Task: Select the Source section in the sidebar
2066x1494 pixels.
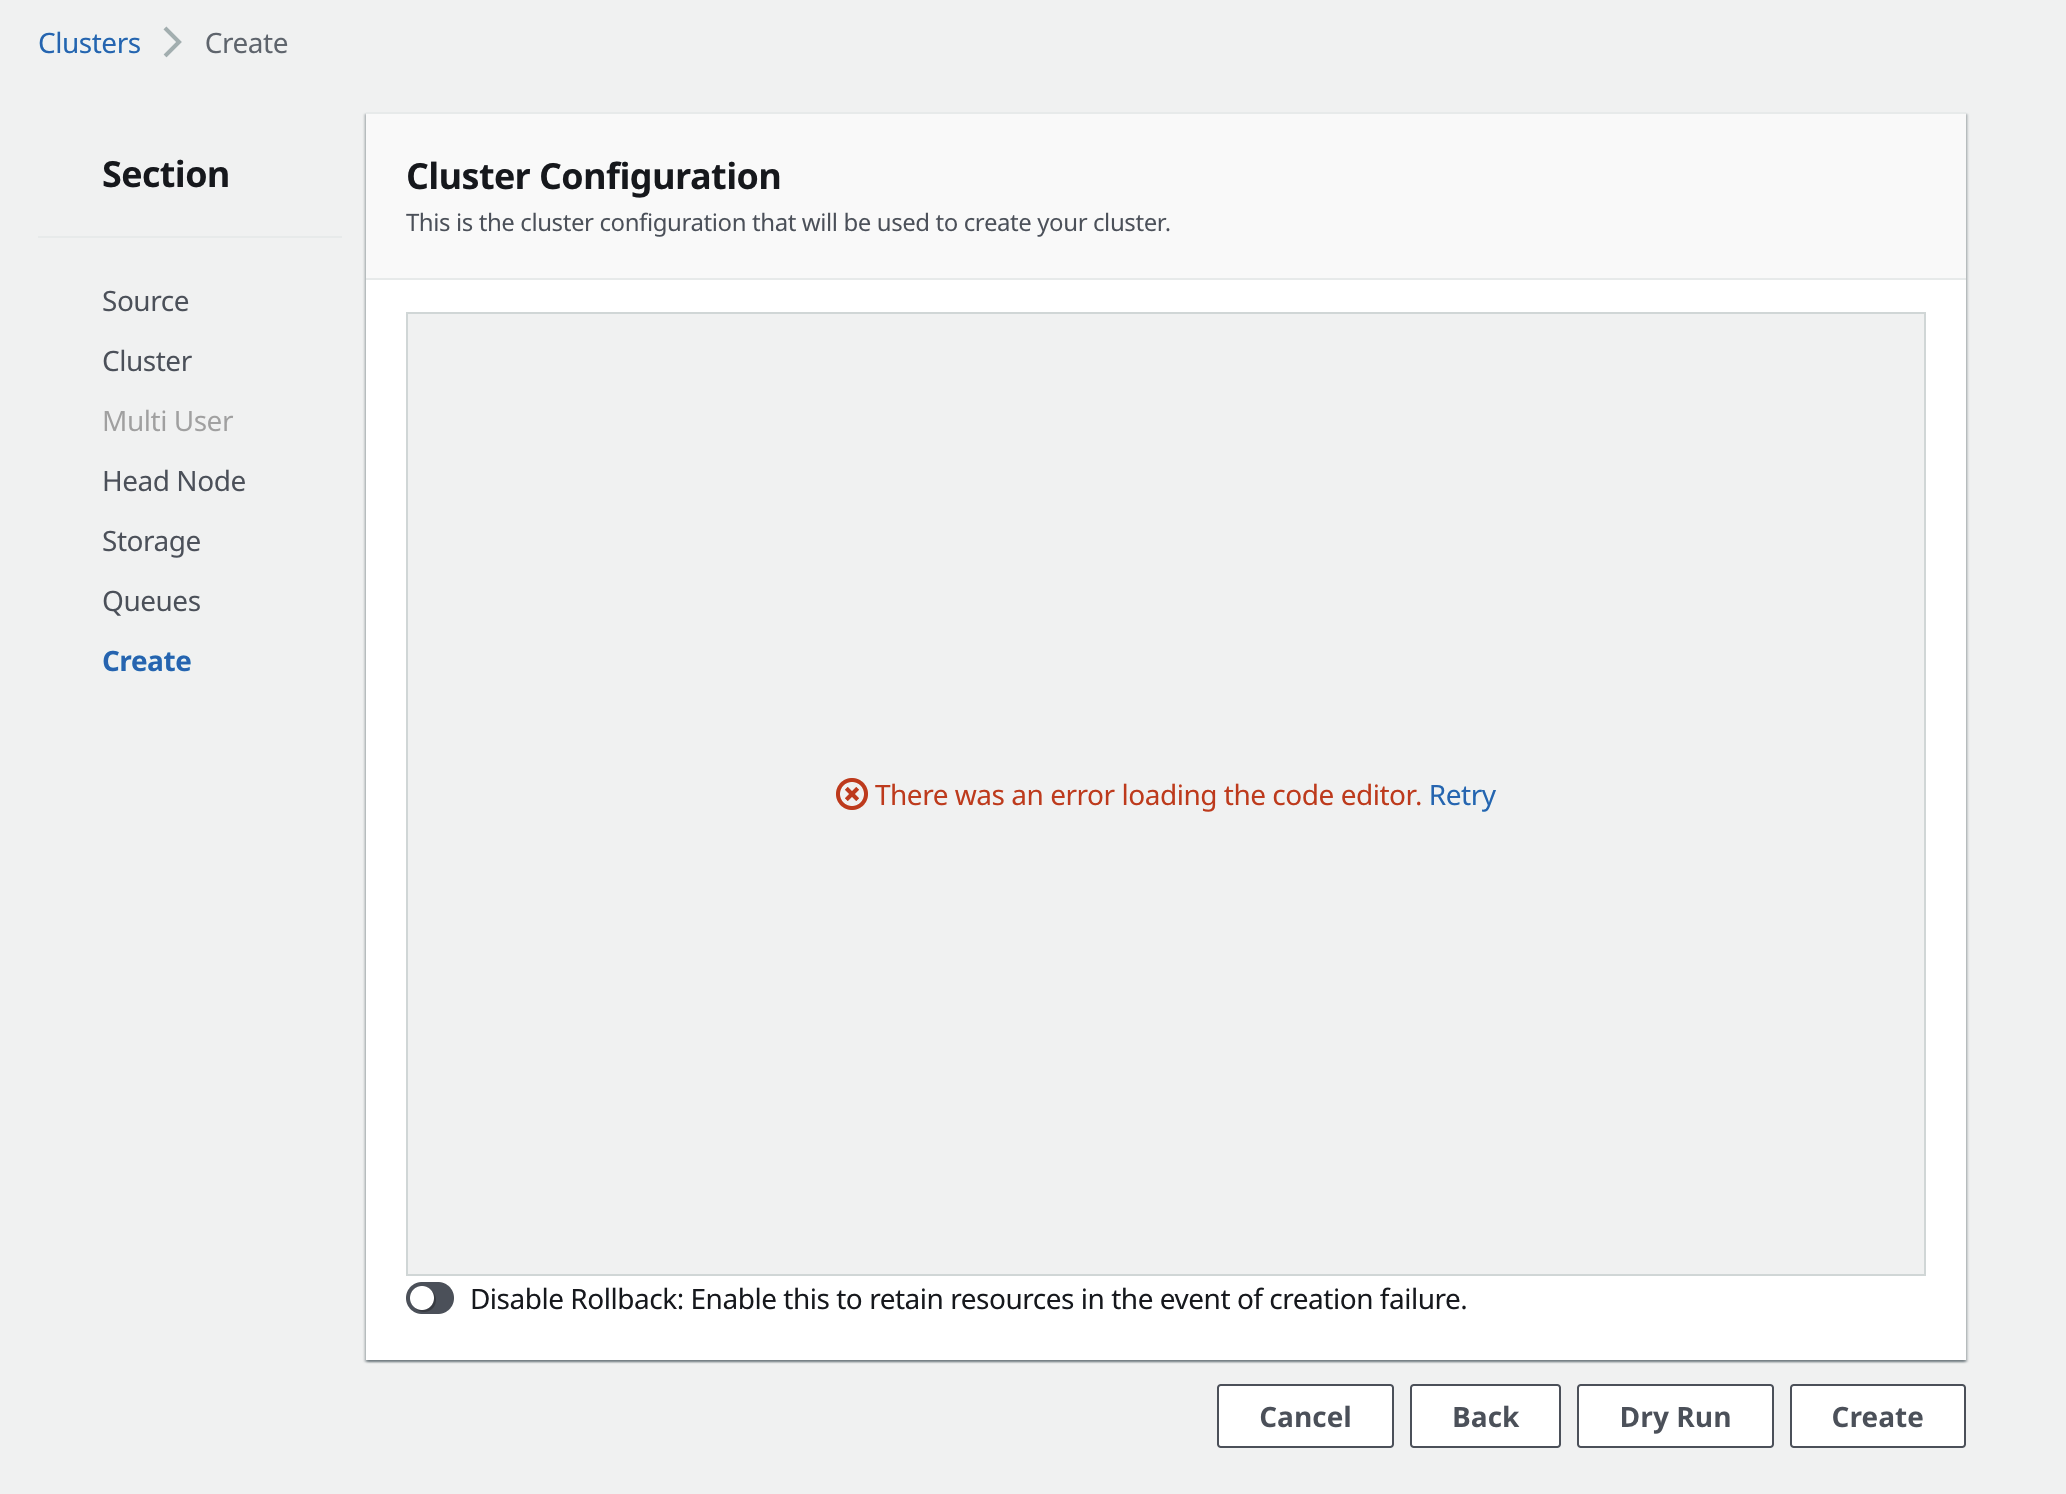Action: pos(145,300)
